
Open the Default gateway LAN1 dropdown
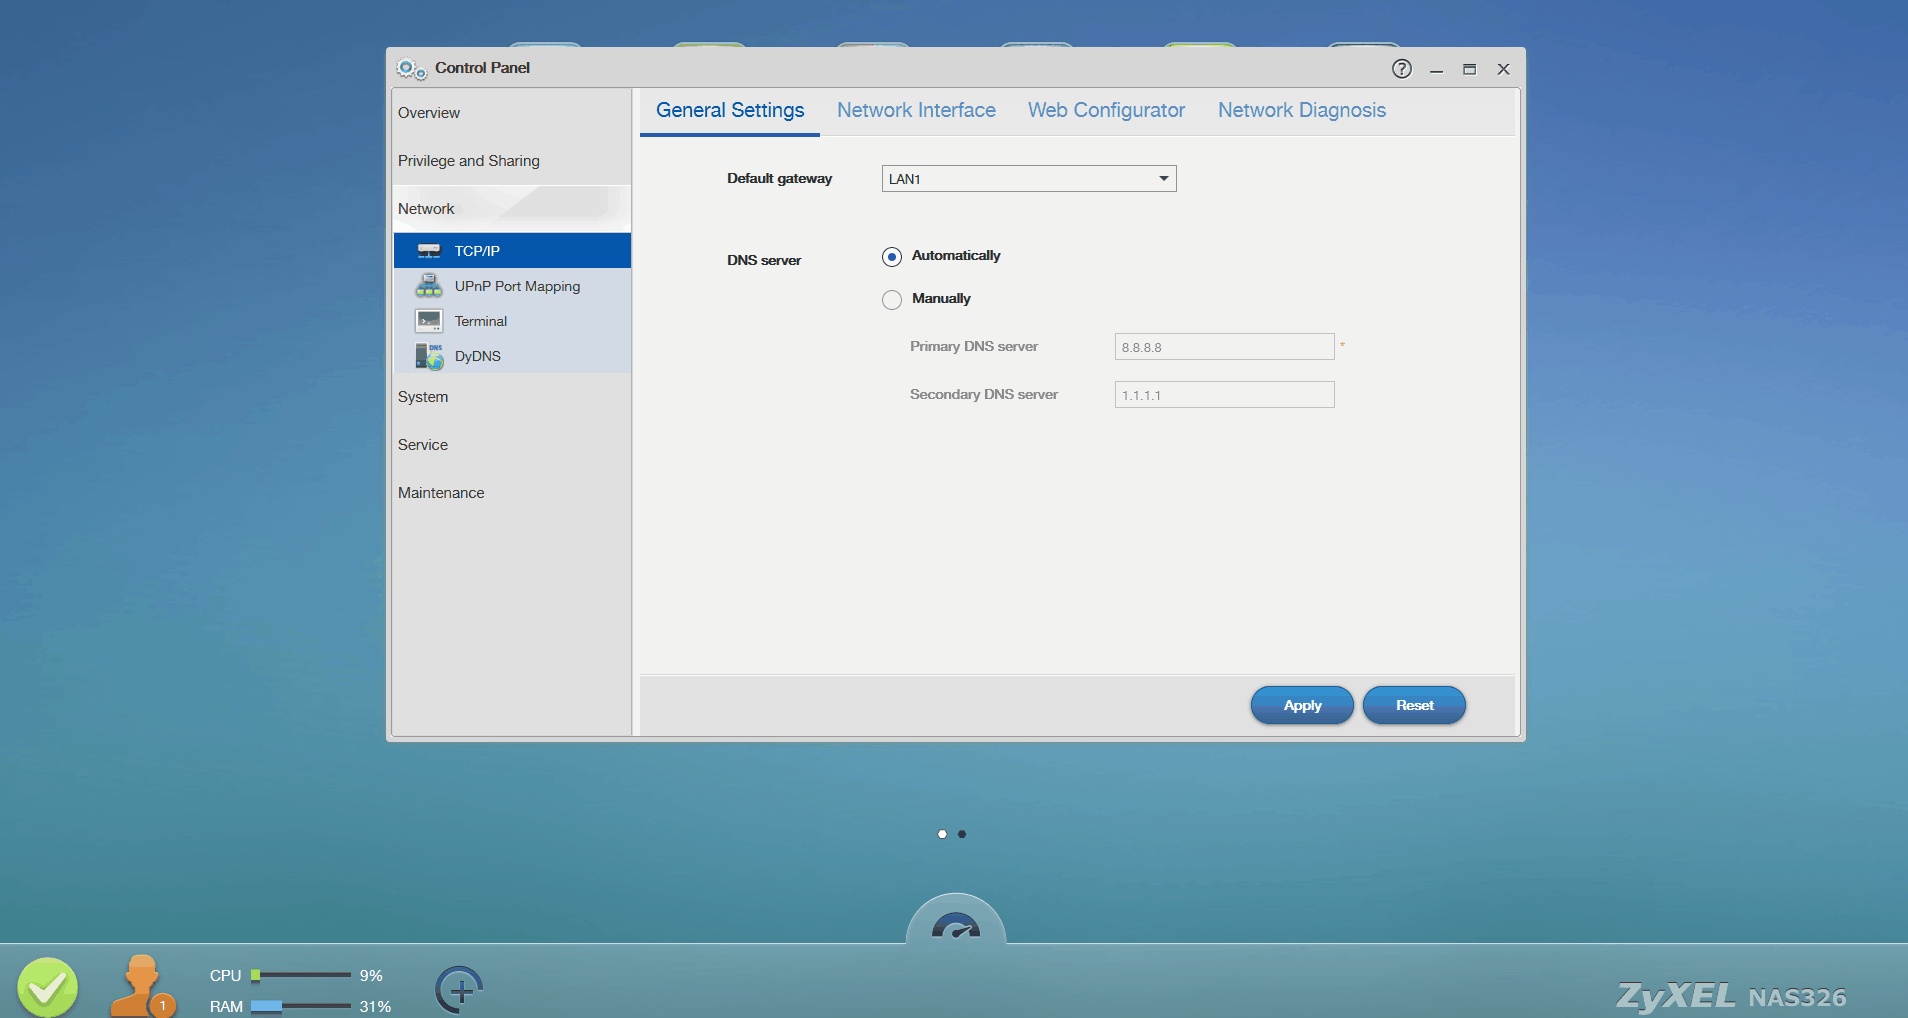1029,179
